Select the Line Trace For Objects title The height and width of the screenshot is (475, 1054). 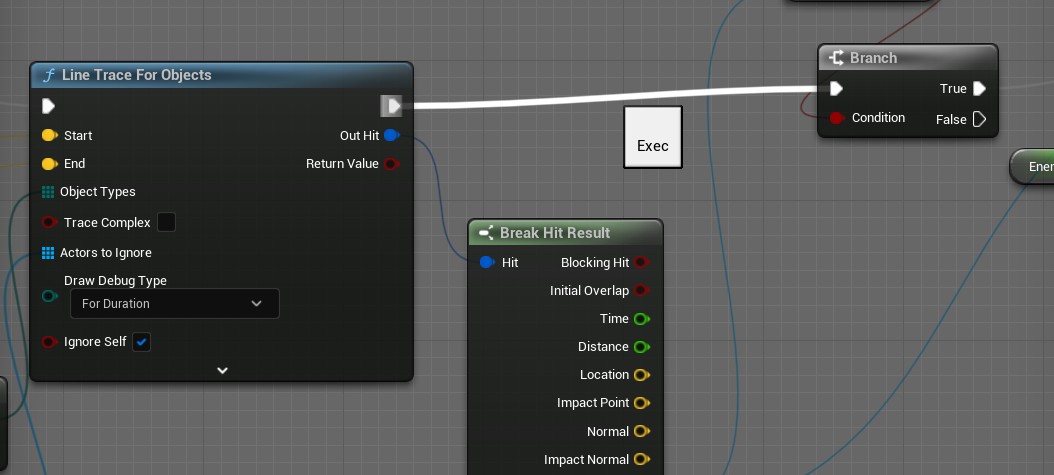(x=136, y=75)
